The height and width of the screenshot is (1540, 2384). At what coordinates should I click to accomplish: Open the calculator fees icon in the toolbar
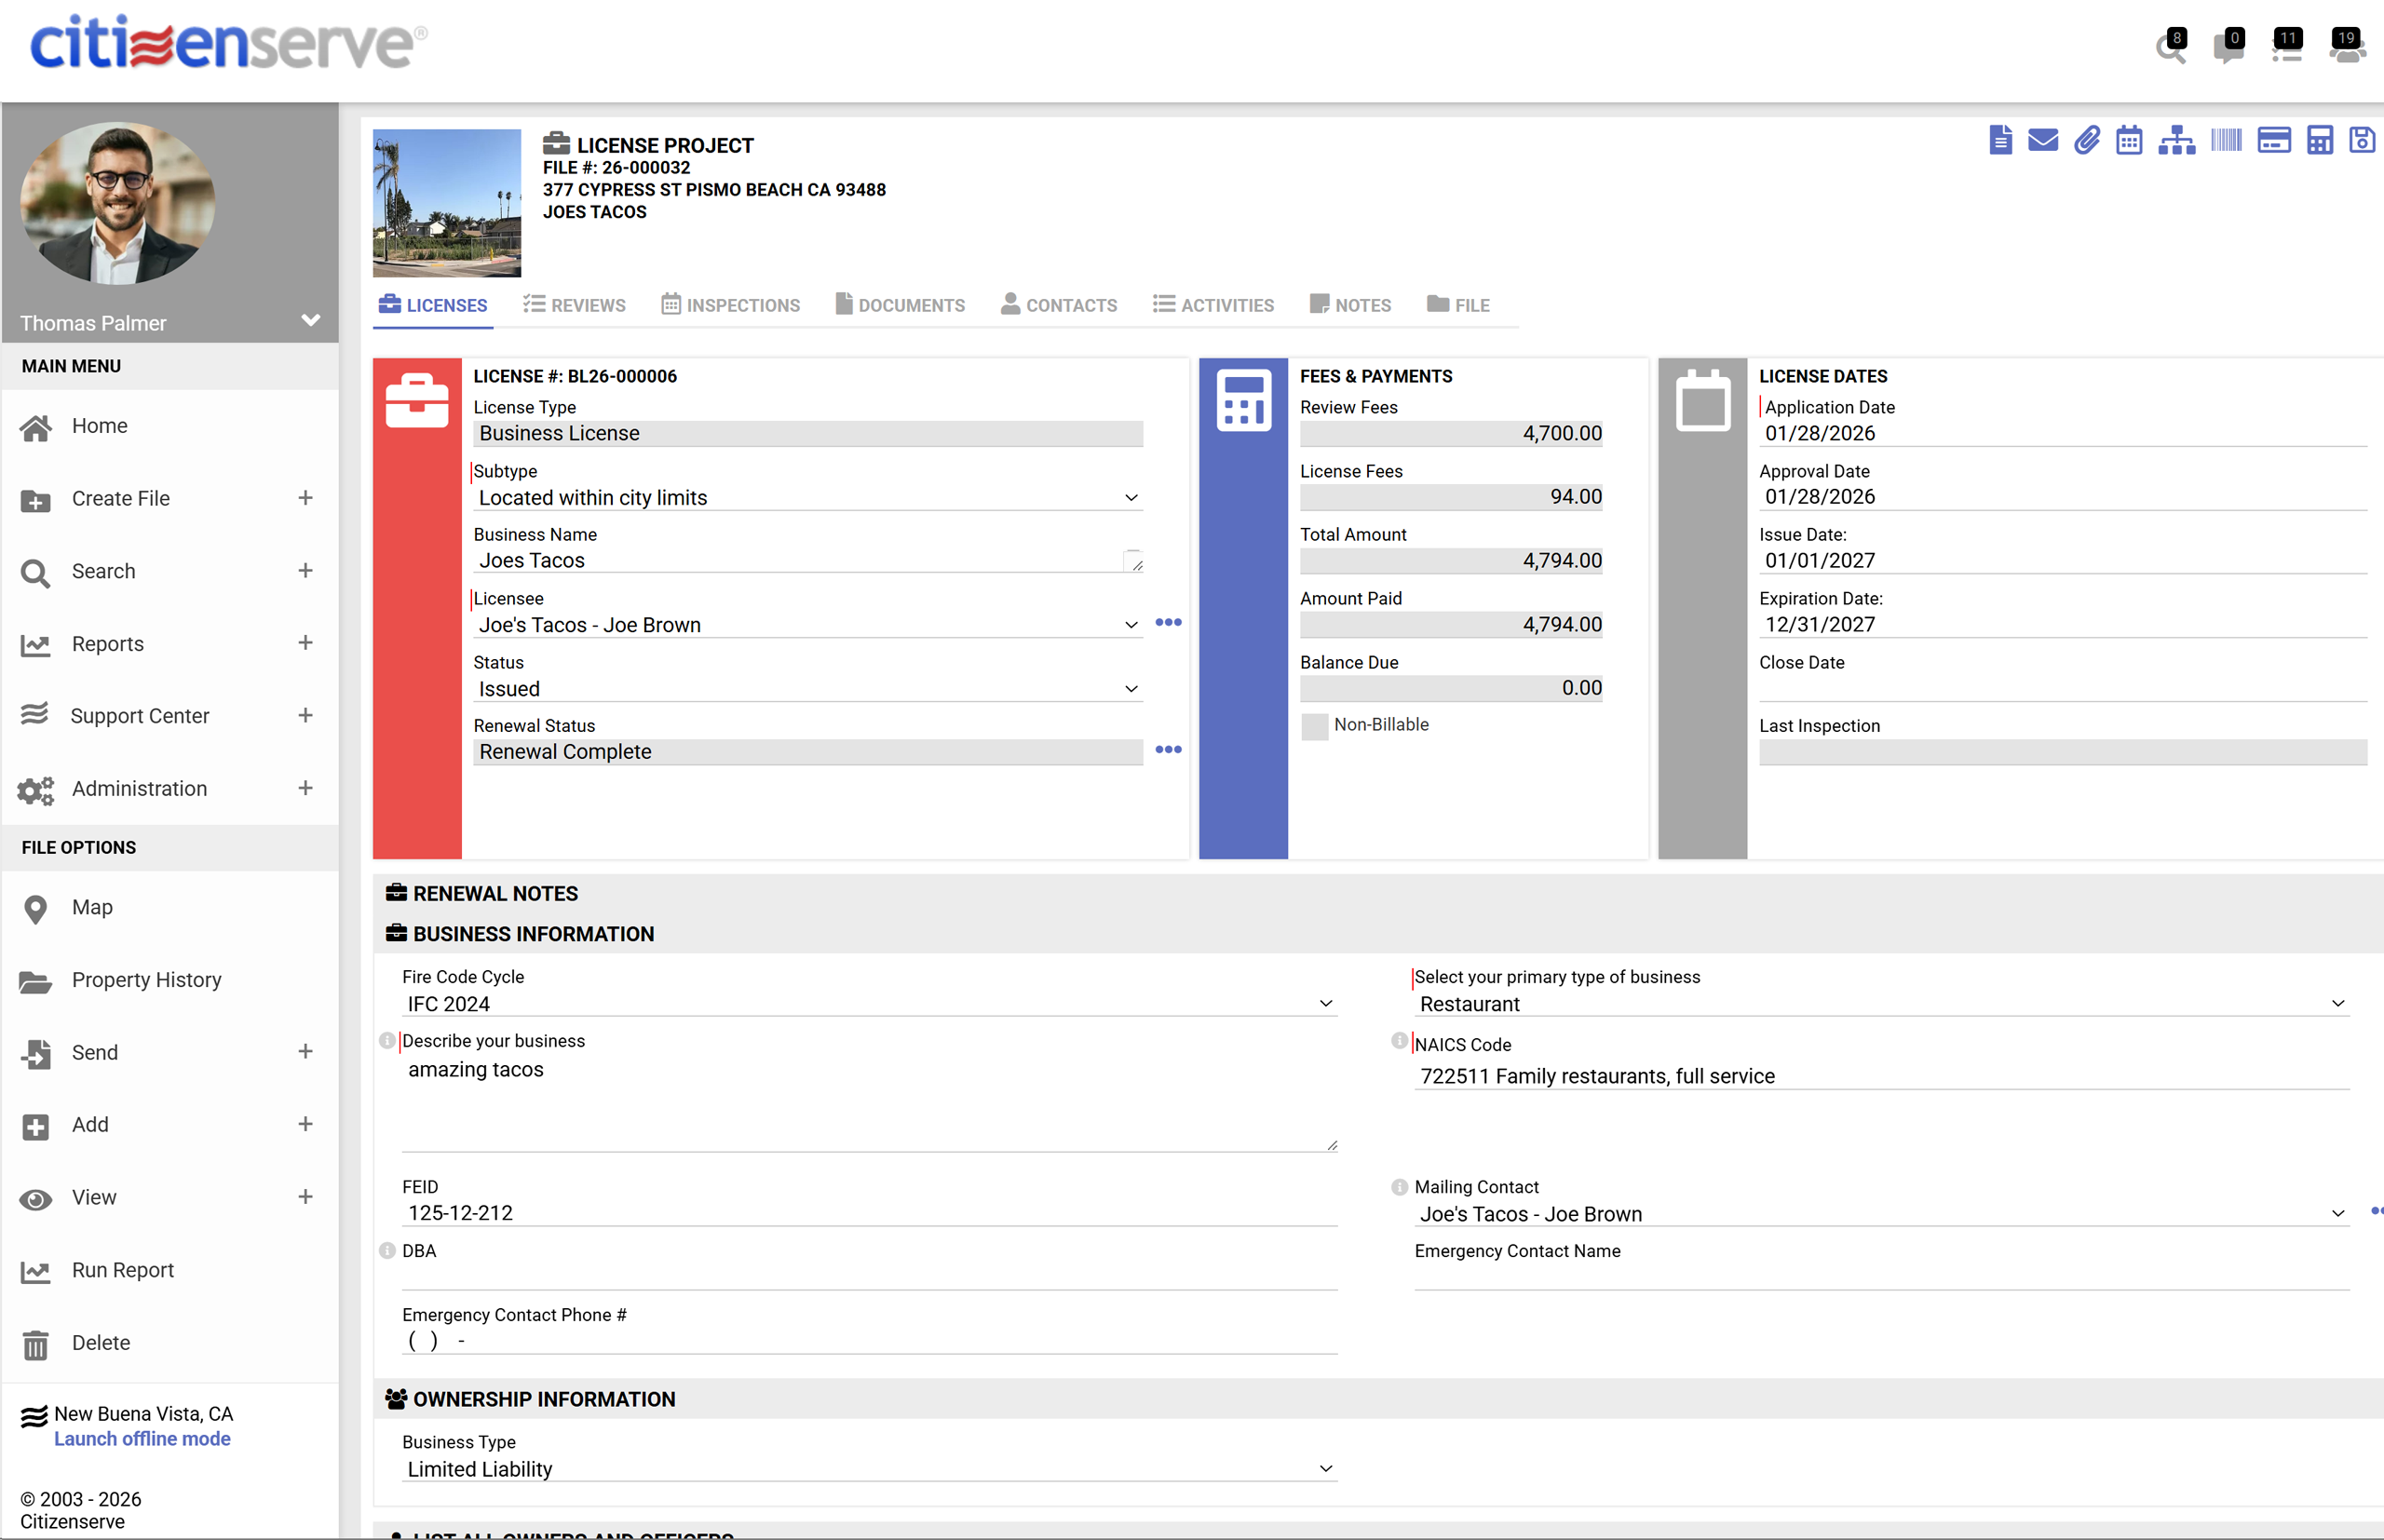point(2319,140)
